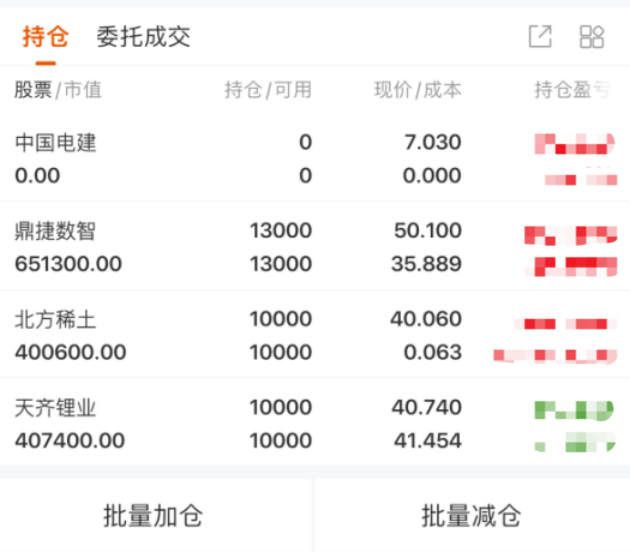Click 中国电建 market value 0.00
Viewport: 630px width, 552px height.
click(37, 176)
